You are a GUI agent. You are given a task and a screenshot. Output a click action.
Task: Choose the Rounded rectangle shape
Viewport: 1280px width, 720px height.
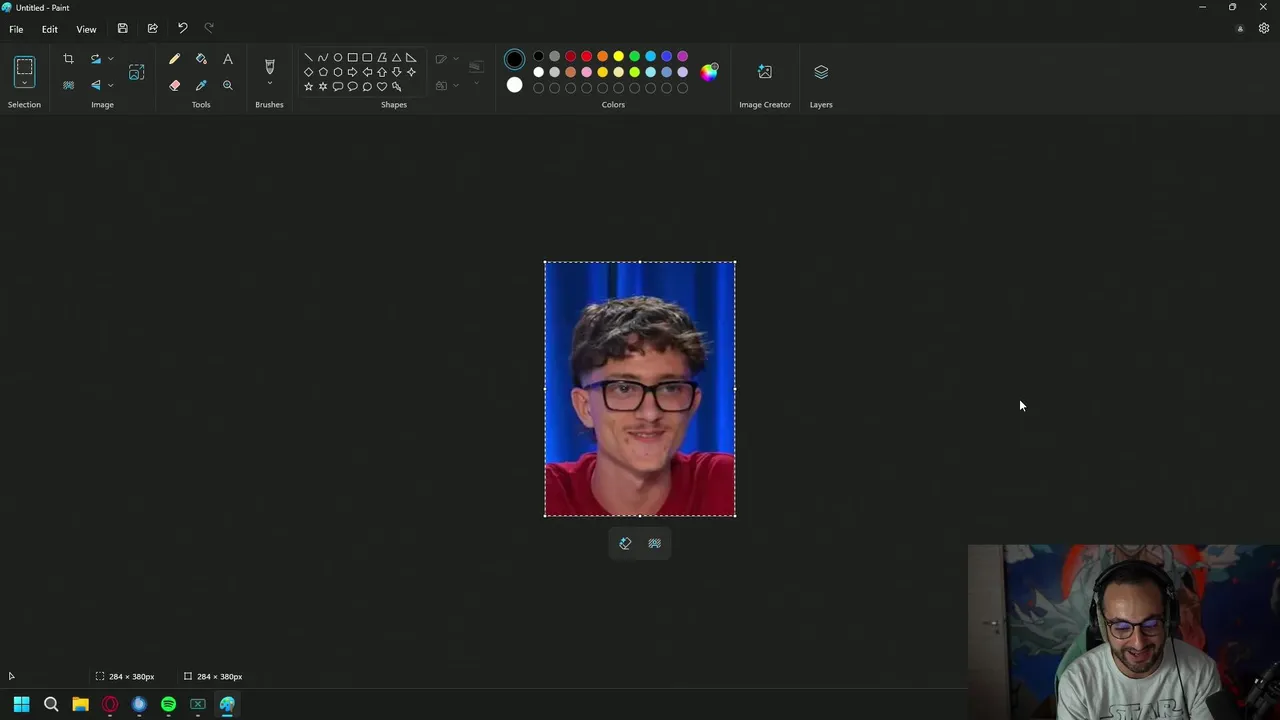(x=367, y=57)
